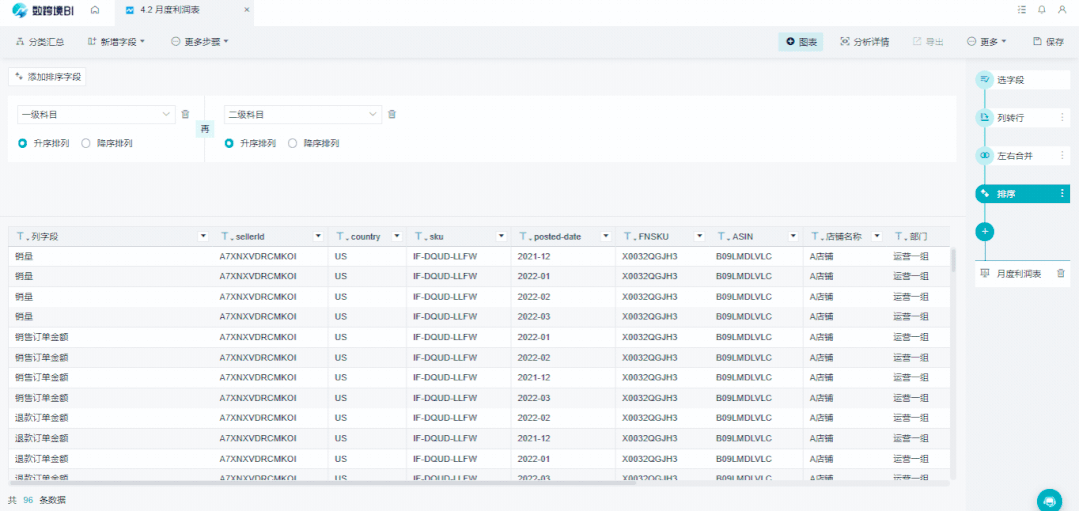Click the 导出 button
1079x511 pixels.
tap(928, 42)
